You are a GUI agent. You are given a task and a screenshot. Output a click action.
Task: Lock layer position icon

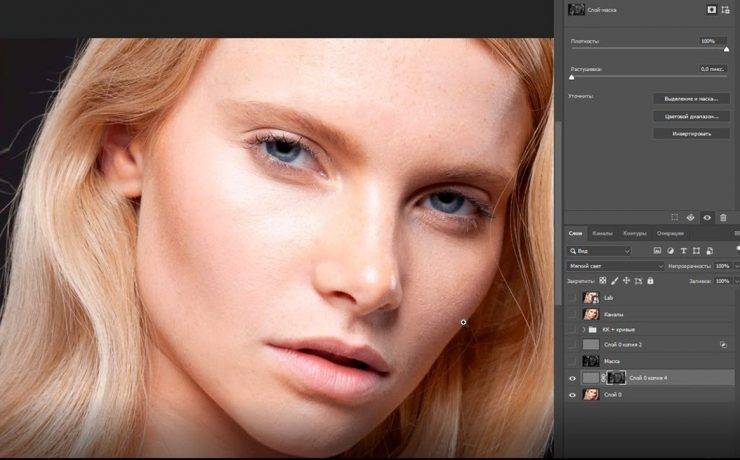(626, 281)
